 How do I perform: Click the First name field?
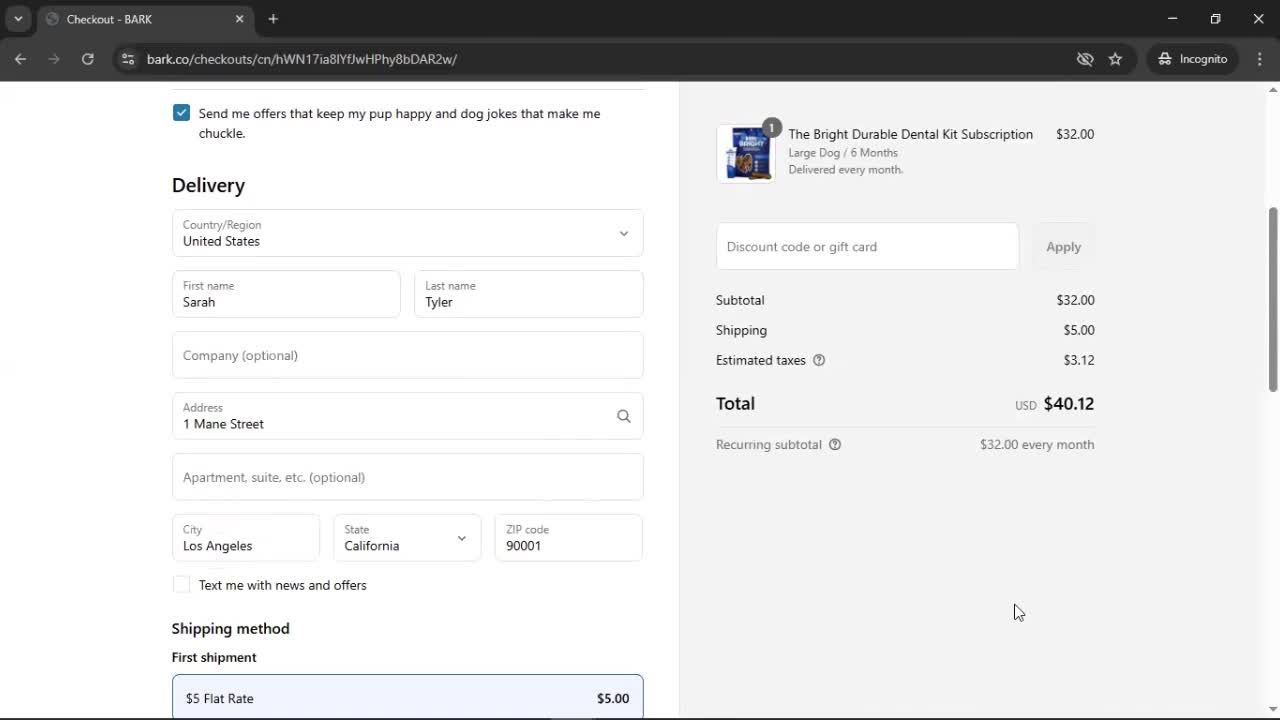[x=286, y=294]
